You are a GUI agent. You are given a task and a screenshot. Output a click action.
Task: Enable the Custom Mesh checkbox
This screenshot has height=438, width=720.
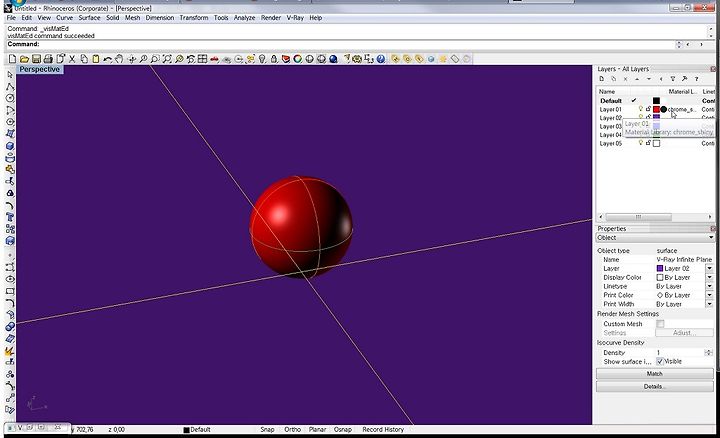660,324
